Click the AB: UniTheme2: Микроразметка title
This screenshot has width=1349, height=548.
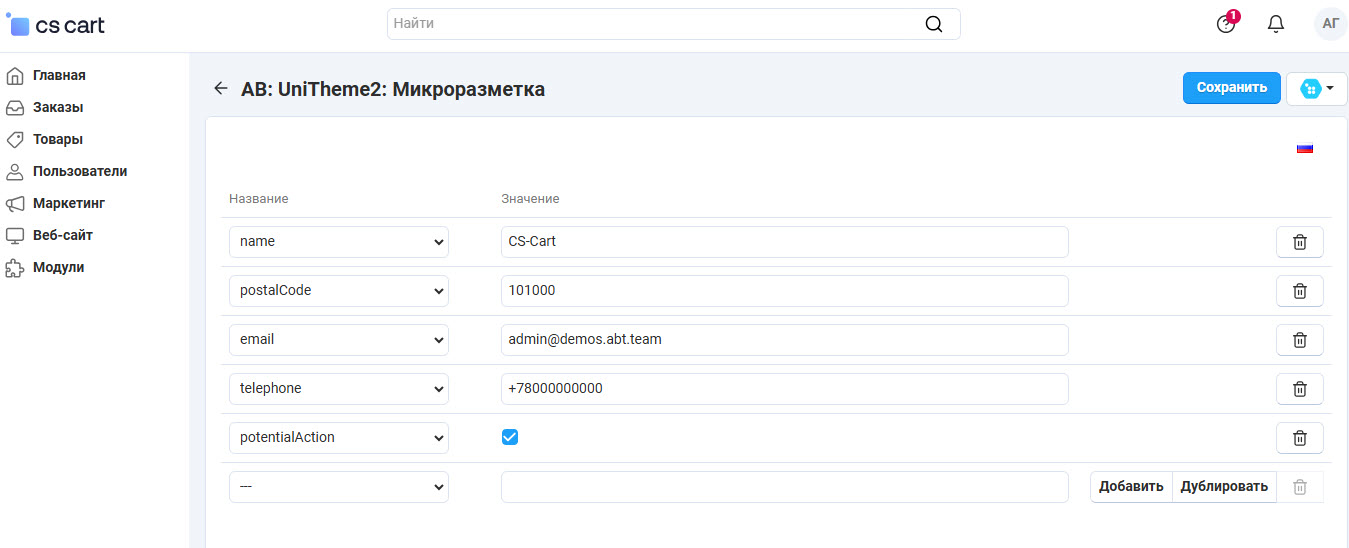[x=393, y=89]
